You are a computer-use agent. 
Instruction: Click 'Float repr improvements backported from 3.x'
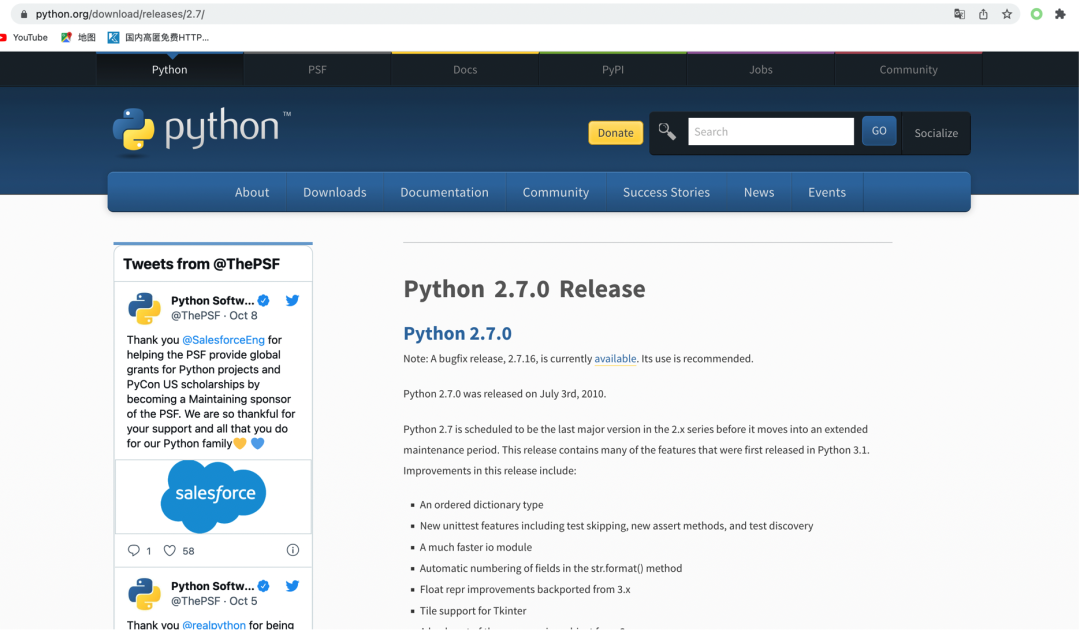point(525,589)
